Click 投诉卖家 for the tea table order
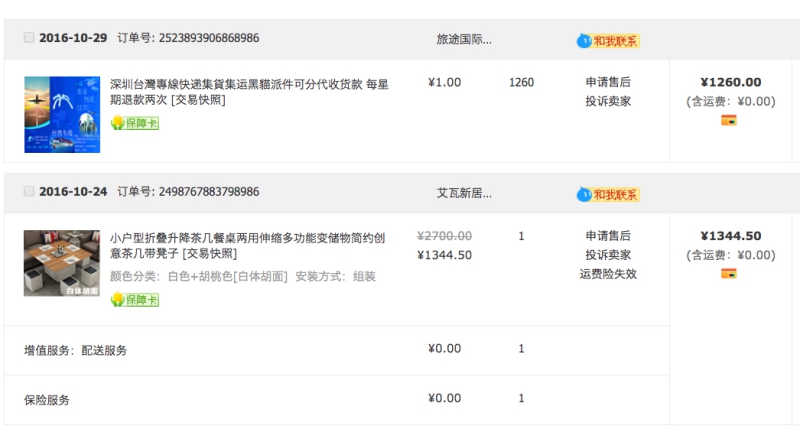 pyautogui.click(x=608, y=255)
